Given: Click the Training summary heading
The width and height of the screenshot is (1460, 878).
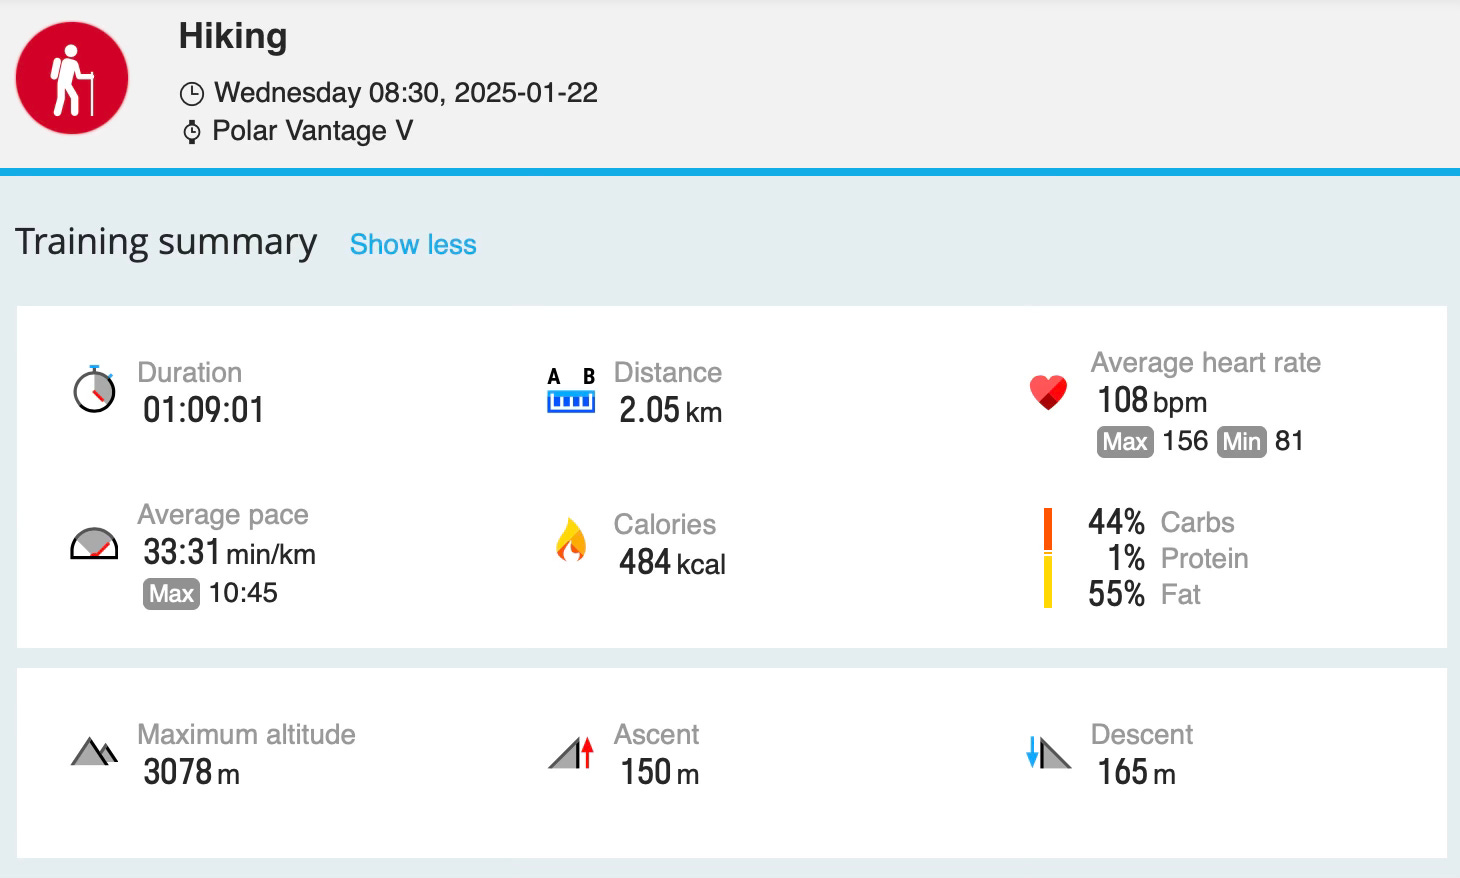Looking at the screenshot, I should [166, 243].
